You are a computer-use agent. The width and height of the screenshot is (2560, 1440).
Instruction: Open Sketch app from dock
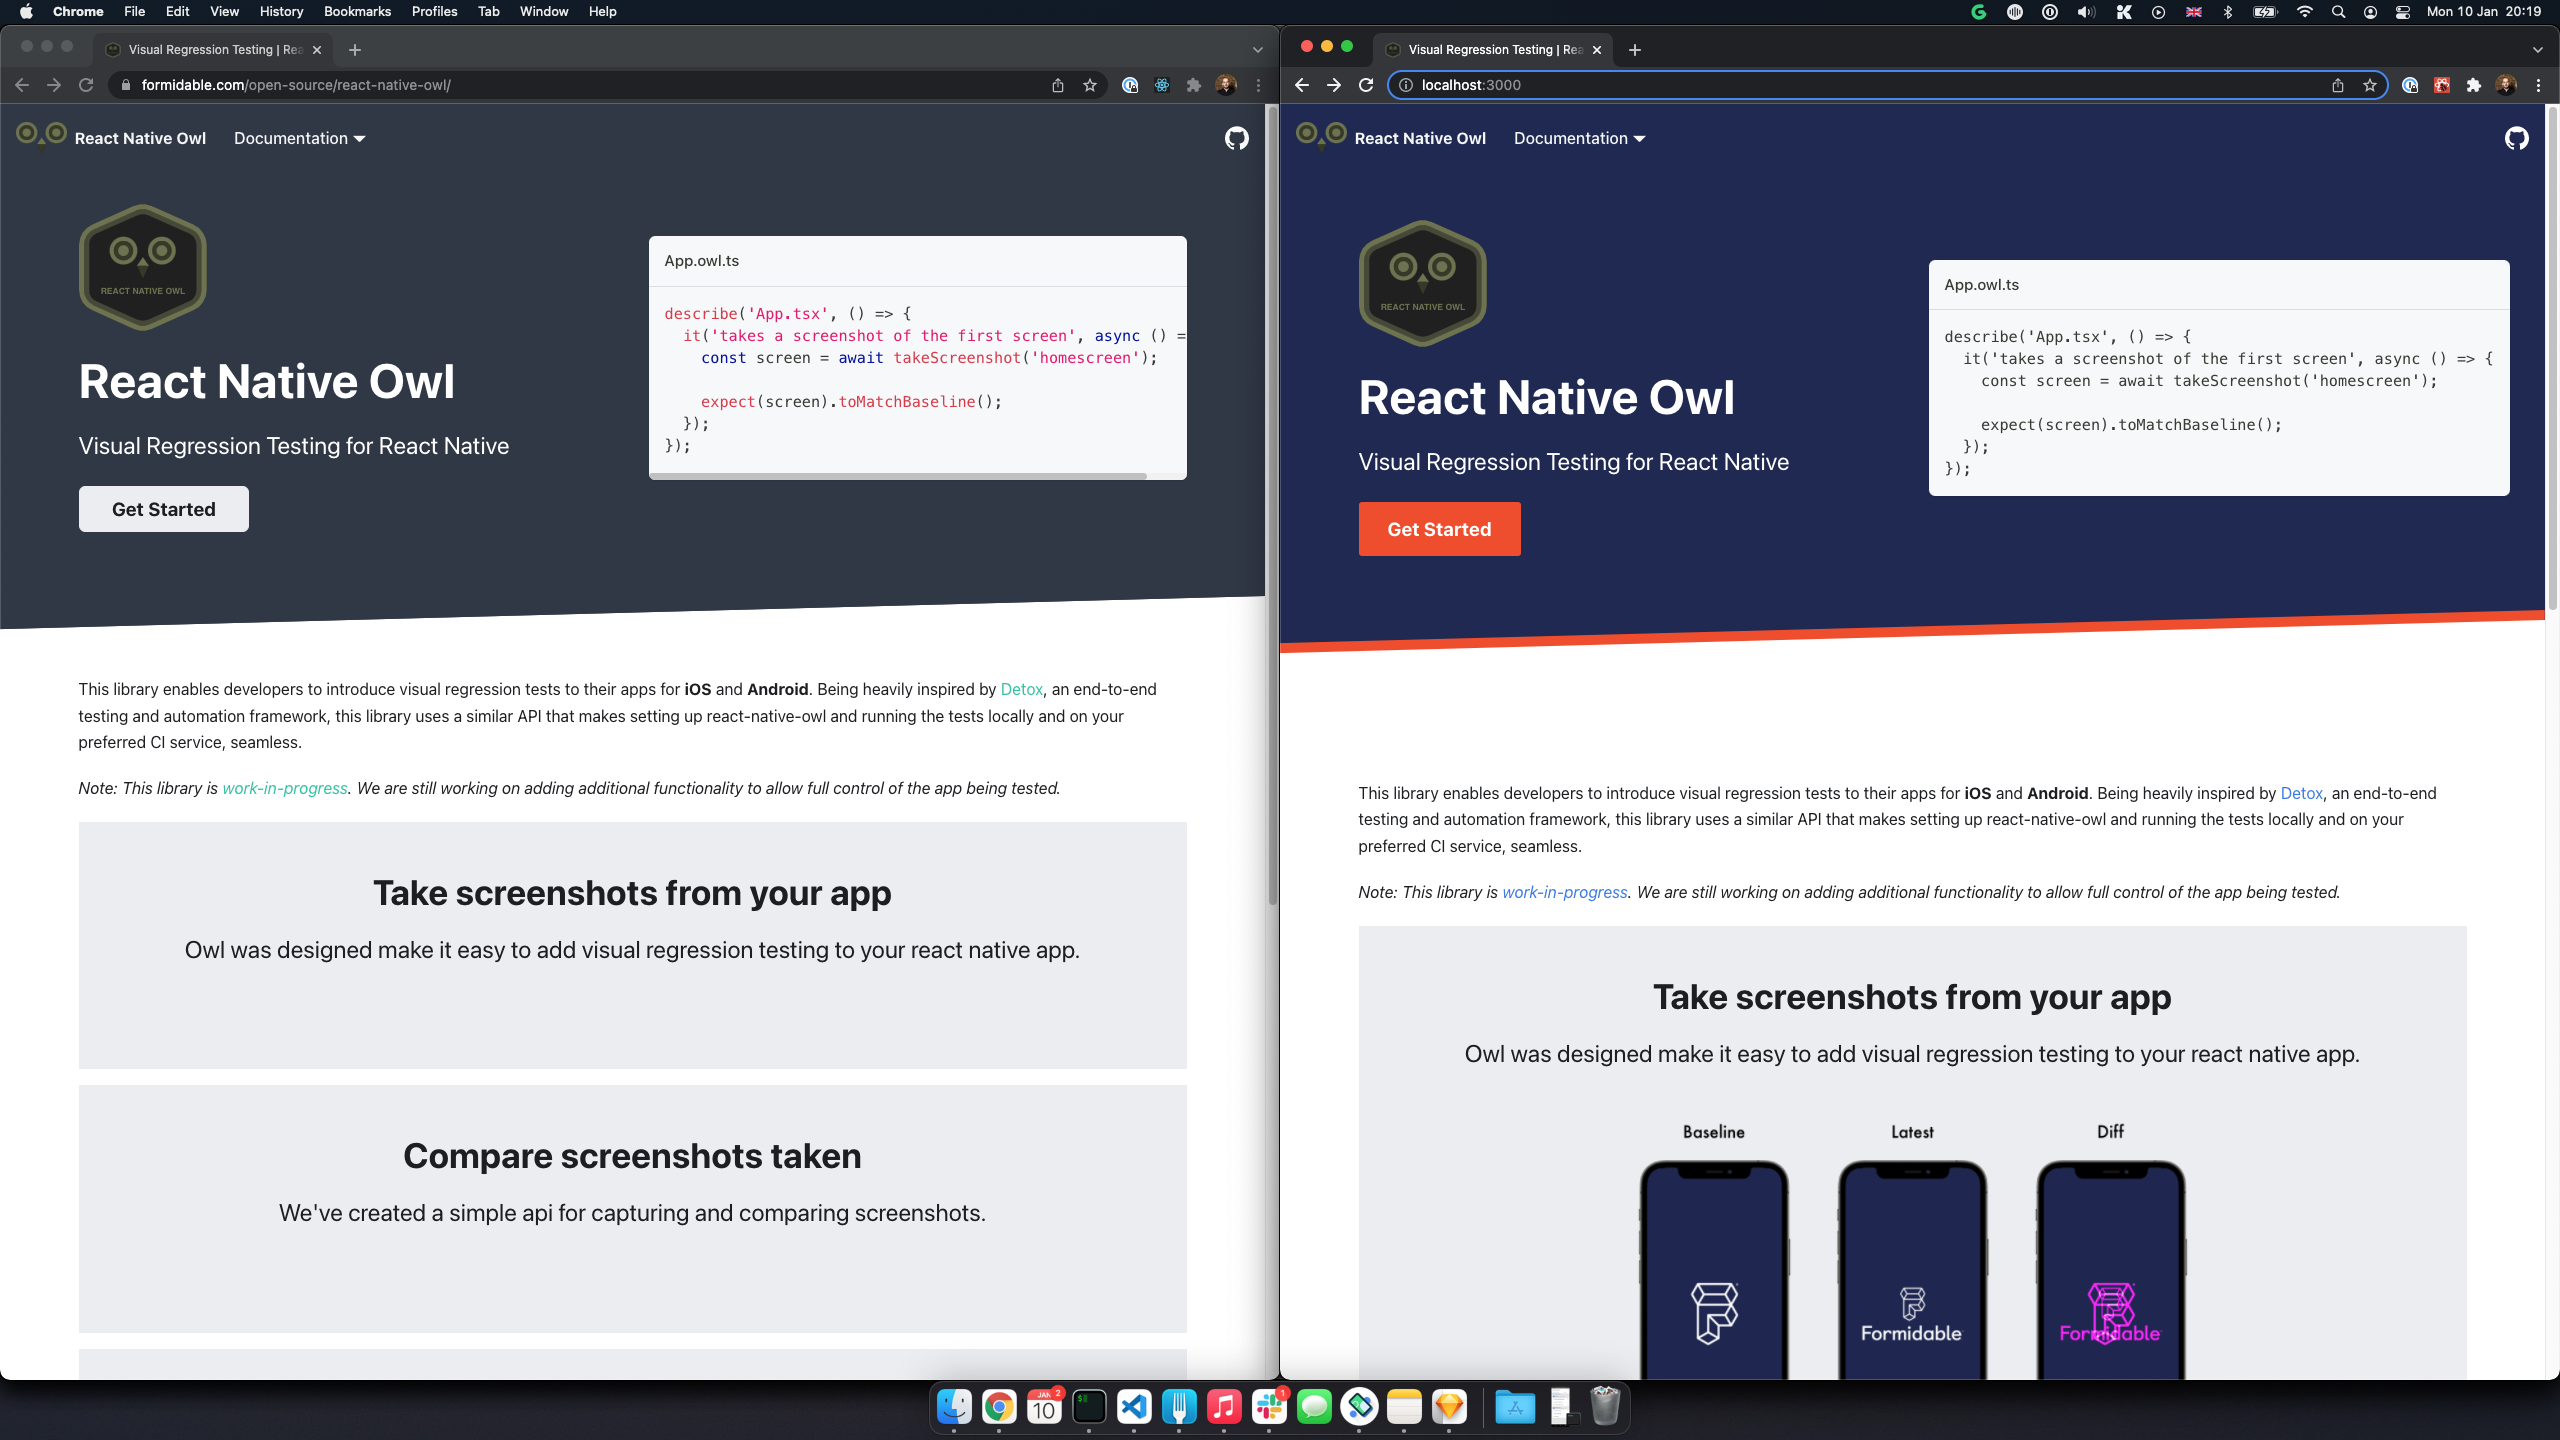point(1449,1408)
